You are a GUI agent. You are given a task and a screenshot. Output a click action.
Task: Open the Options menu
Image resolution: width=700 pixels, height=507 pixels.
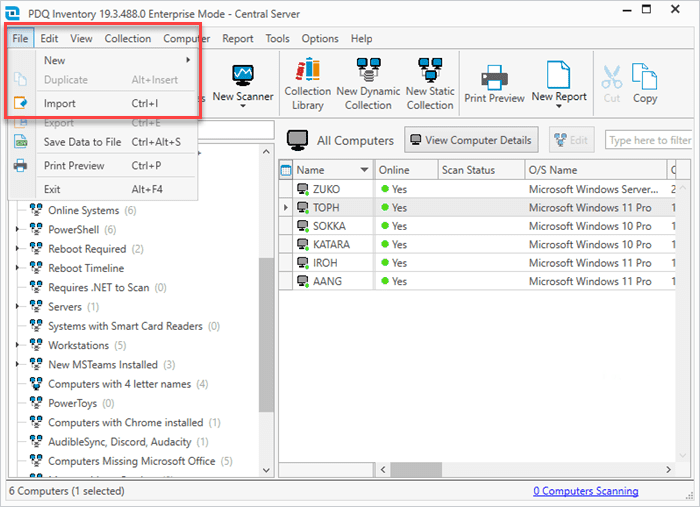(x=320, y=38)
